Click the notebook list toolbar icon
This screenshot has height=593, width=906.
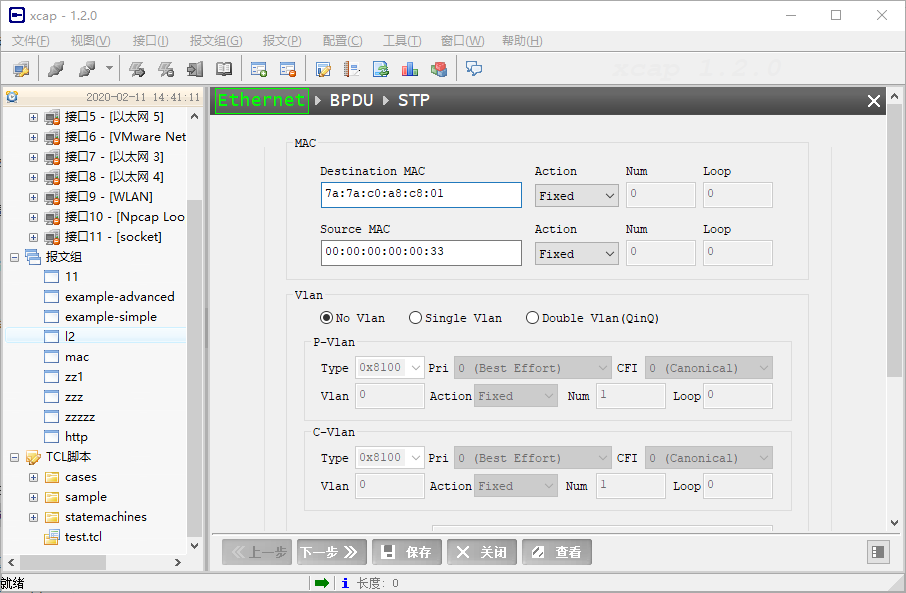[x=352, y=69]
